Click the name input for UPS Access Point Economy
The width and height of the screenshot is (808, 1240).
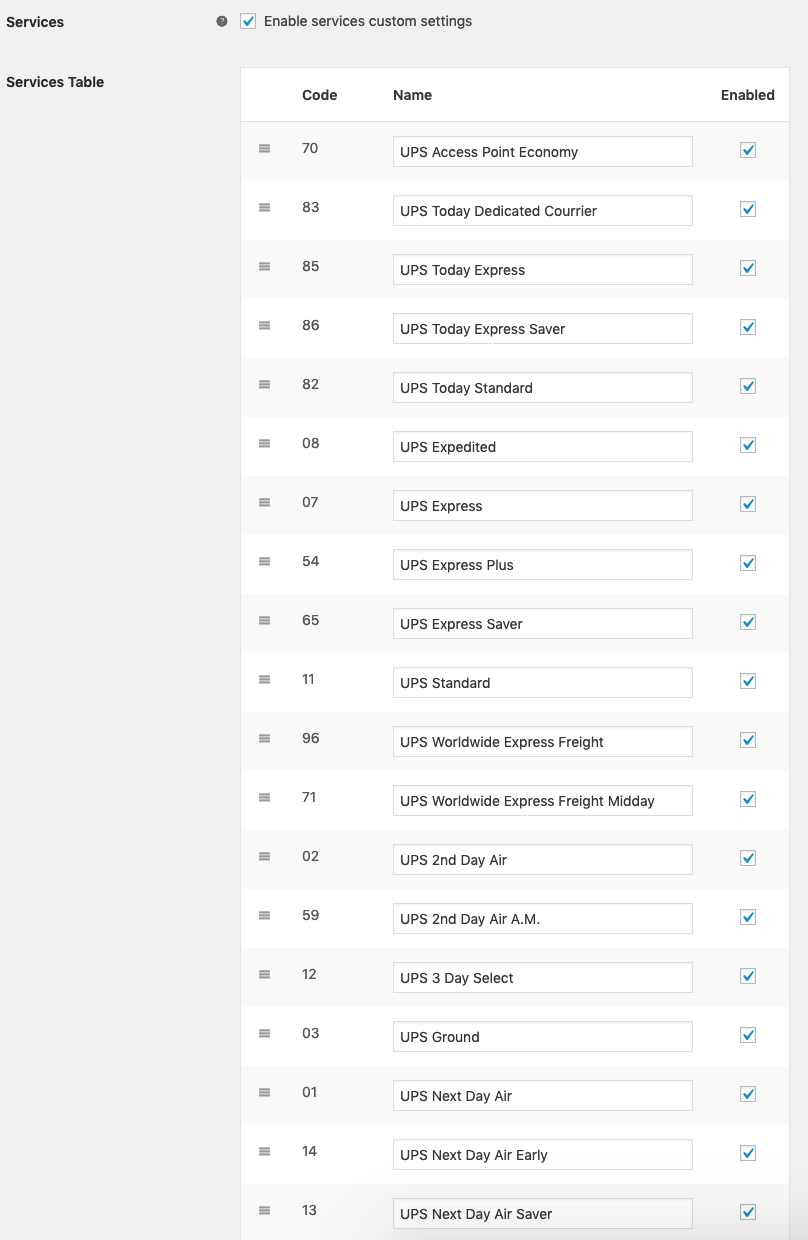point(542,151)
